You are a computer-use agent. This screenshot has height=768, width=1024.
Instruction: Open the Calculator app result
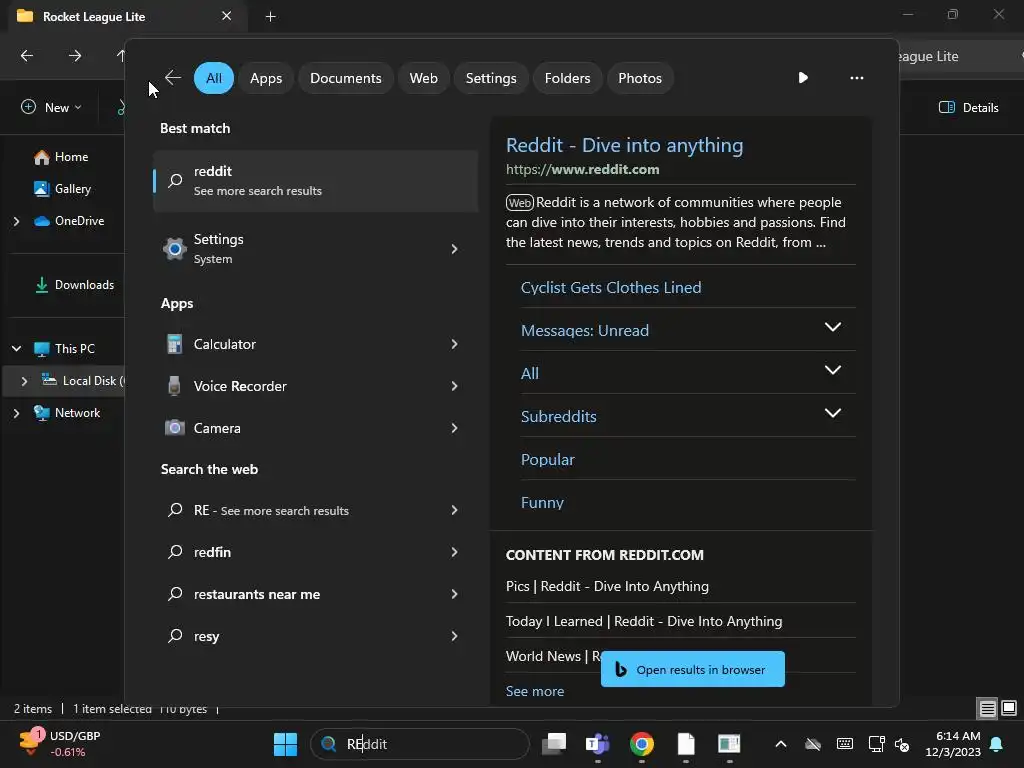coord(315,344)
